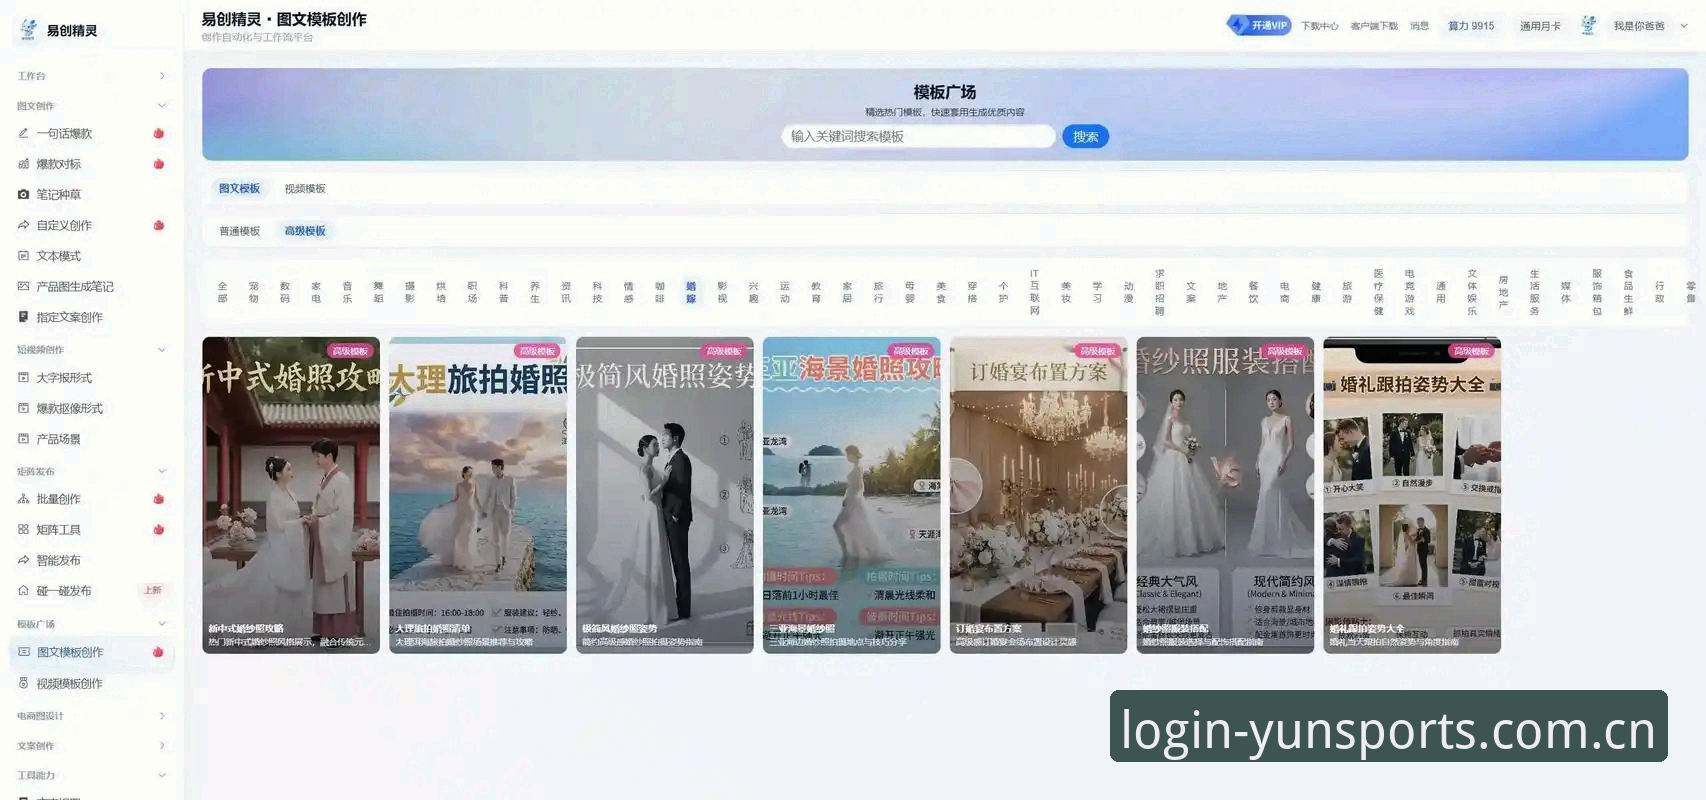This screenshot has height=800, width=1706.
Task: Open the 一句话爆款 pencil icon item
Action: click(x=23, y=133)
